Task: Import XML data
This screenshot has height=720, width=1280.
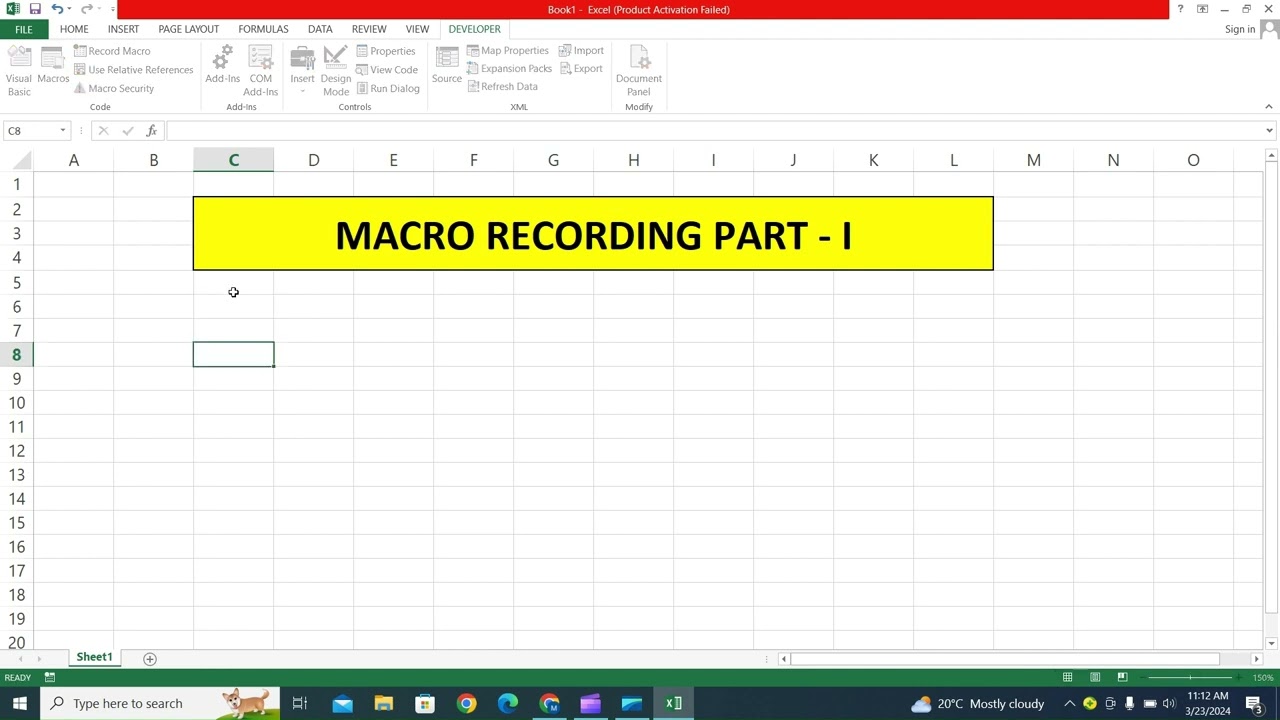Action: (581, 50)
